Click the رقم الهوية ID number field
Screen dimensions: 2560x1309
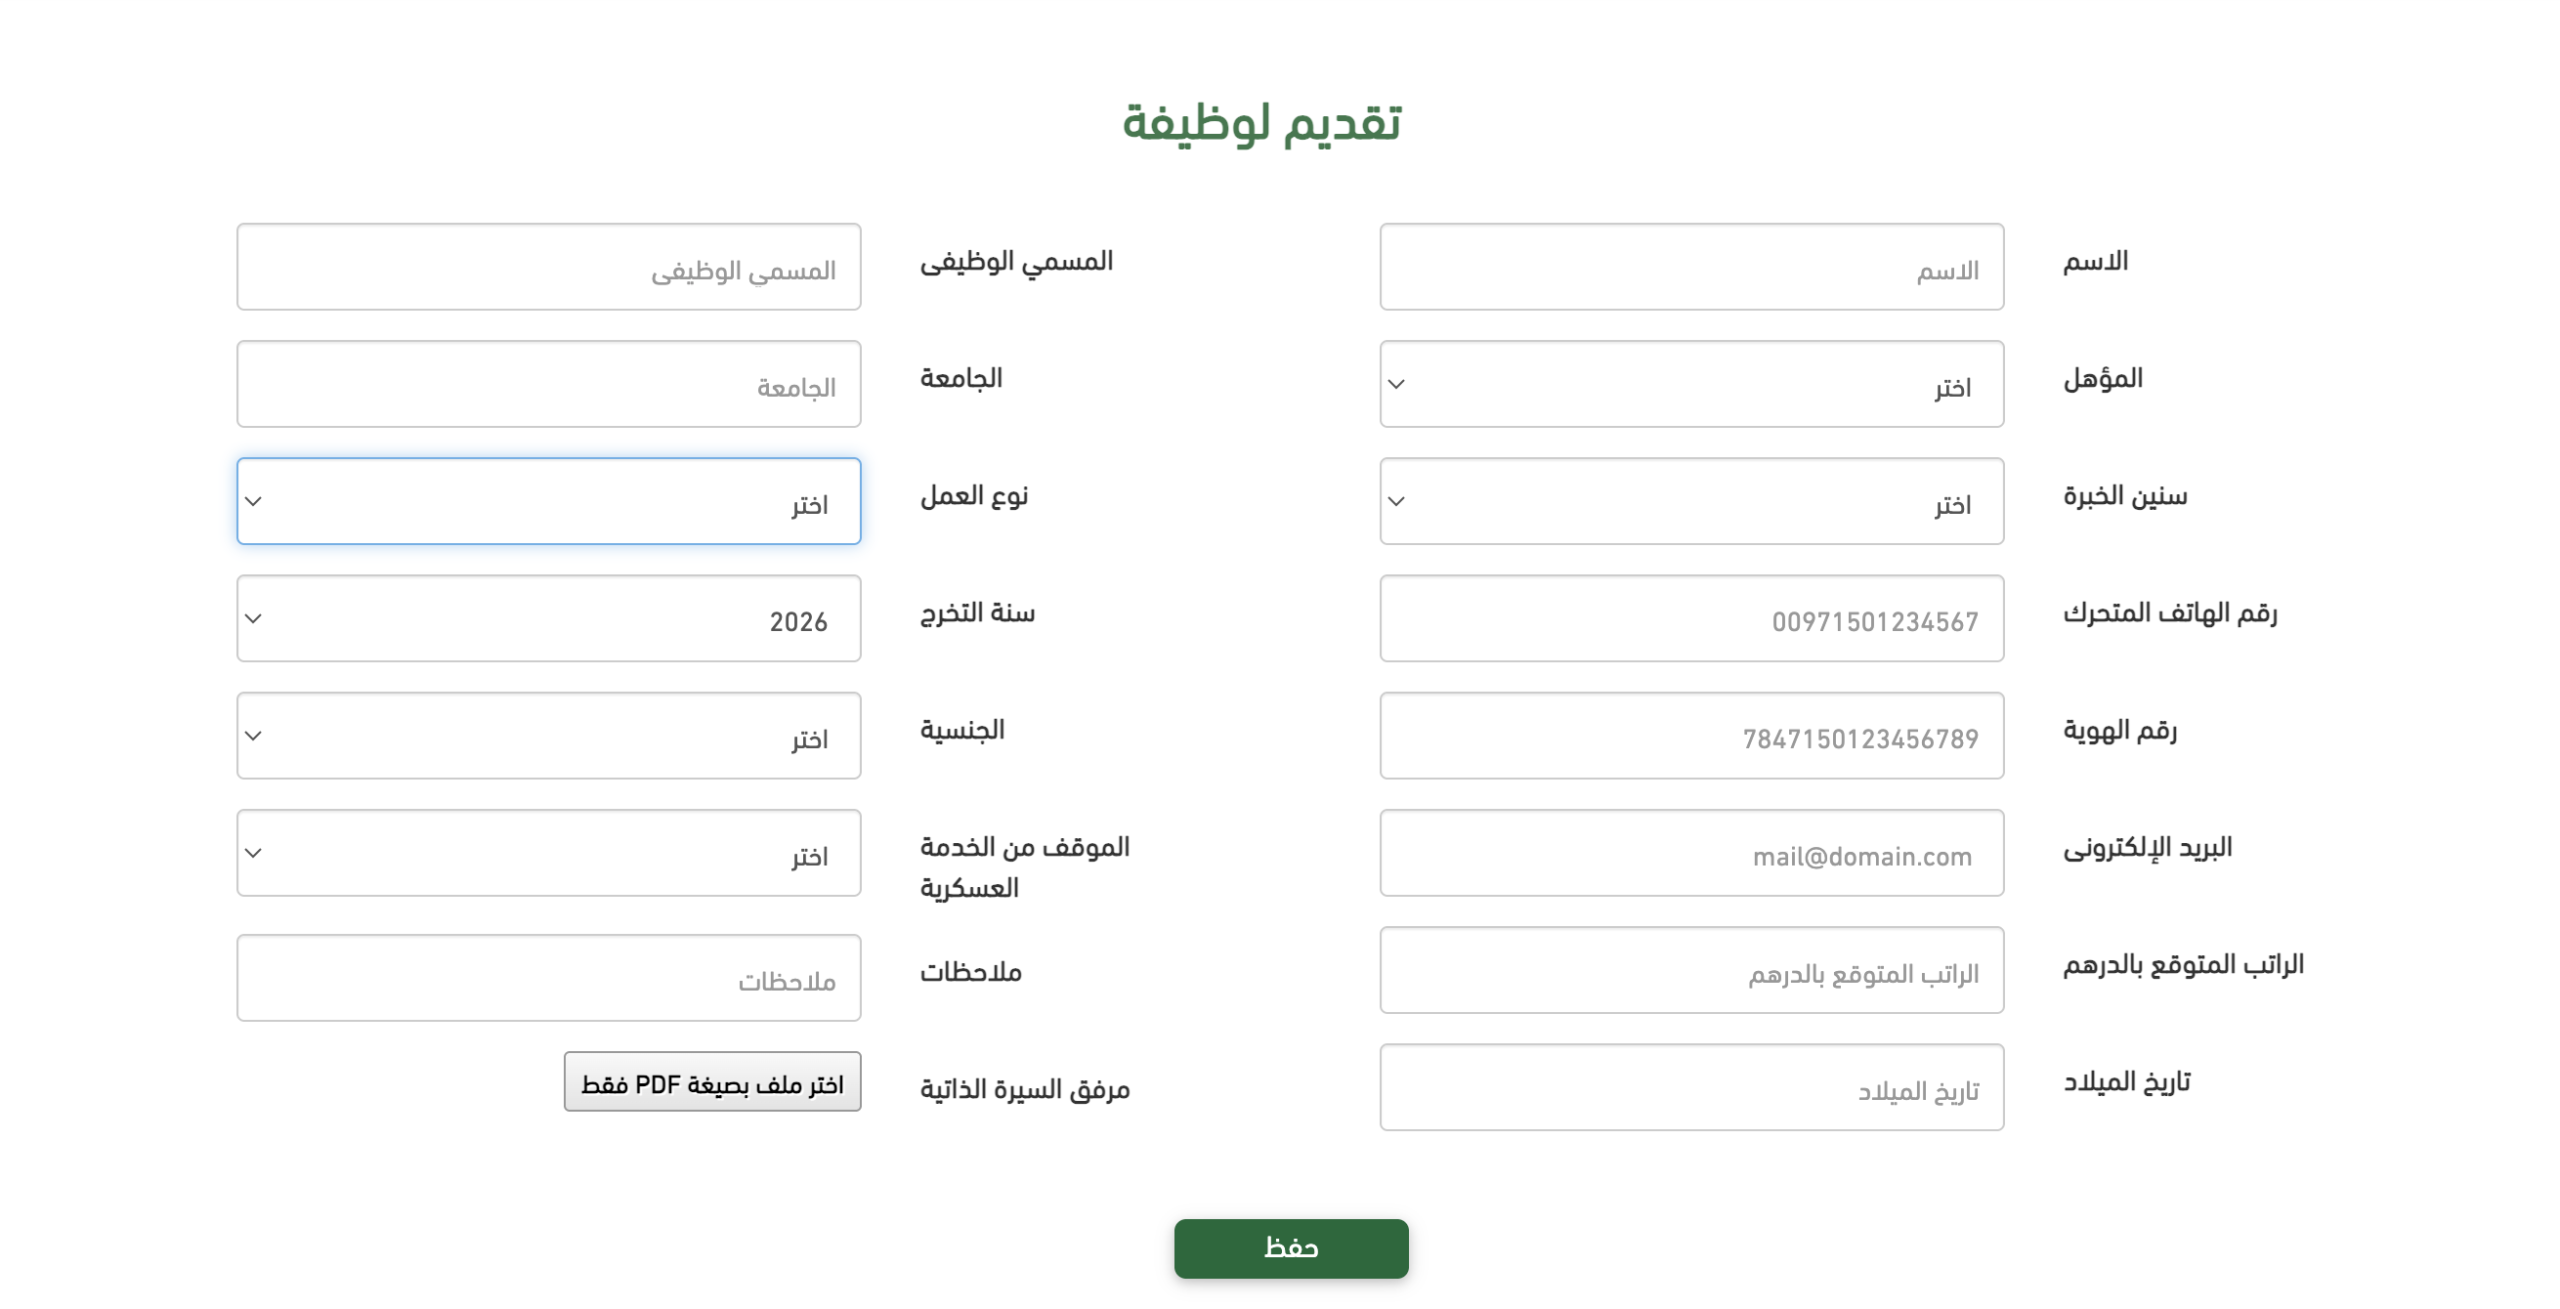1690,735
